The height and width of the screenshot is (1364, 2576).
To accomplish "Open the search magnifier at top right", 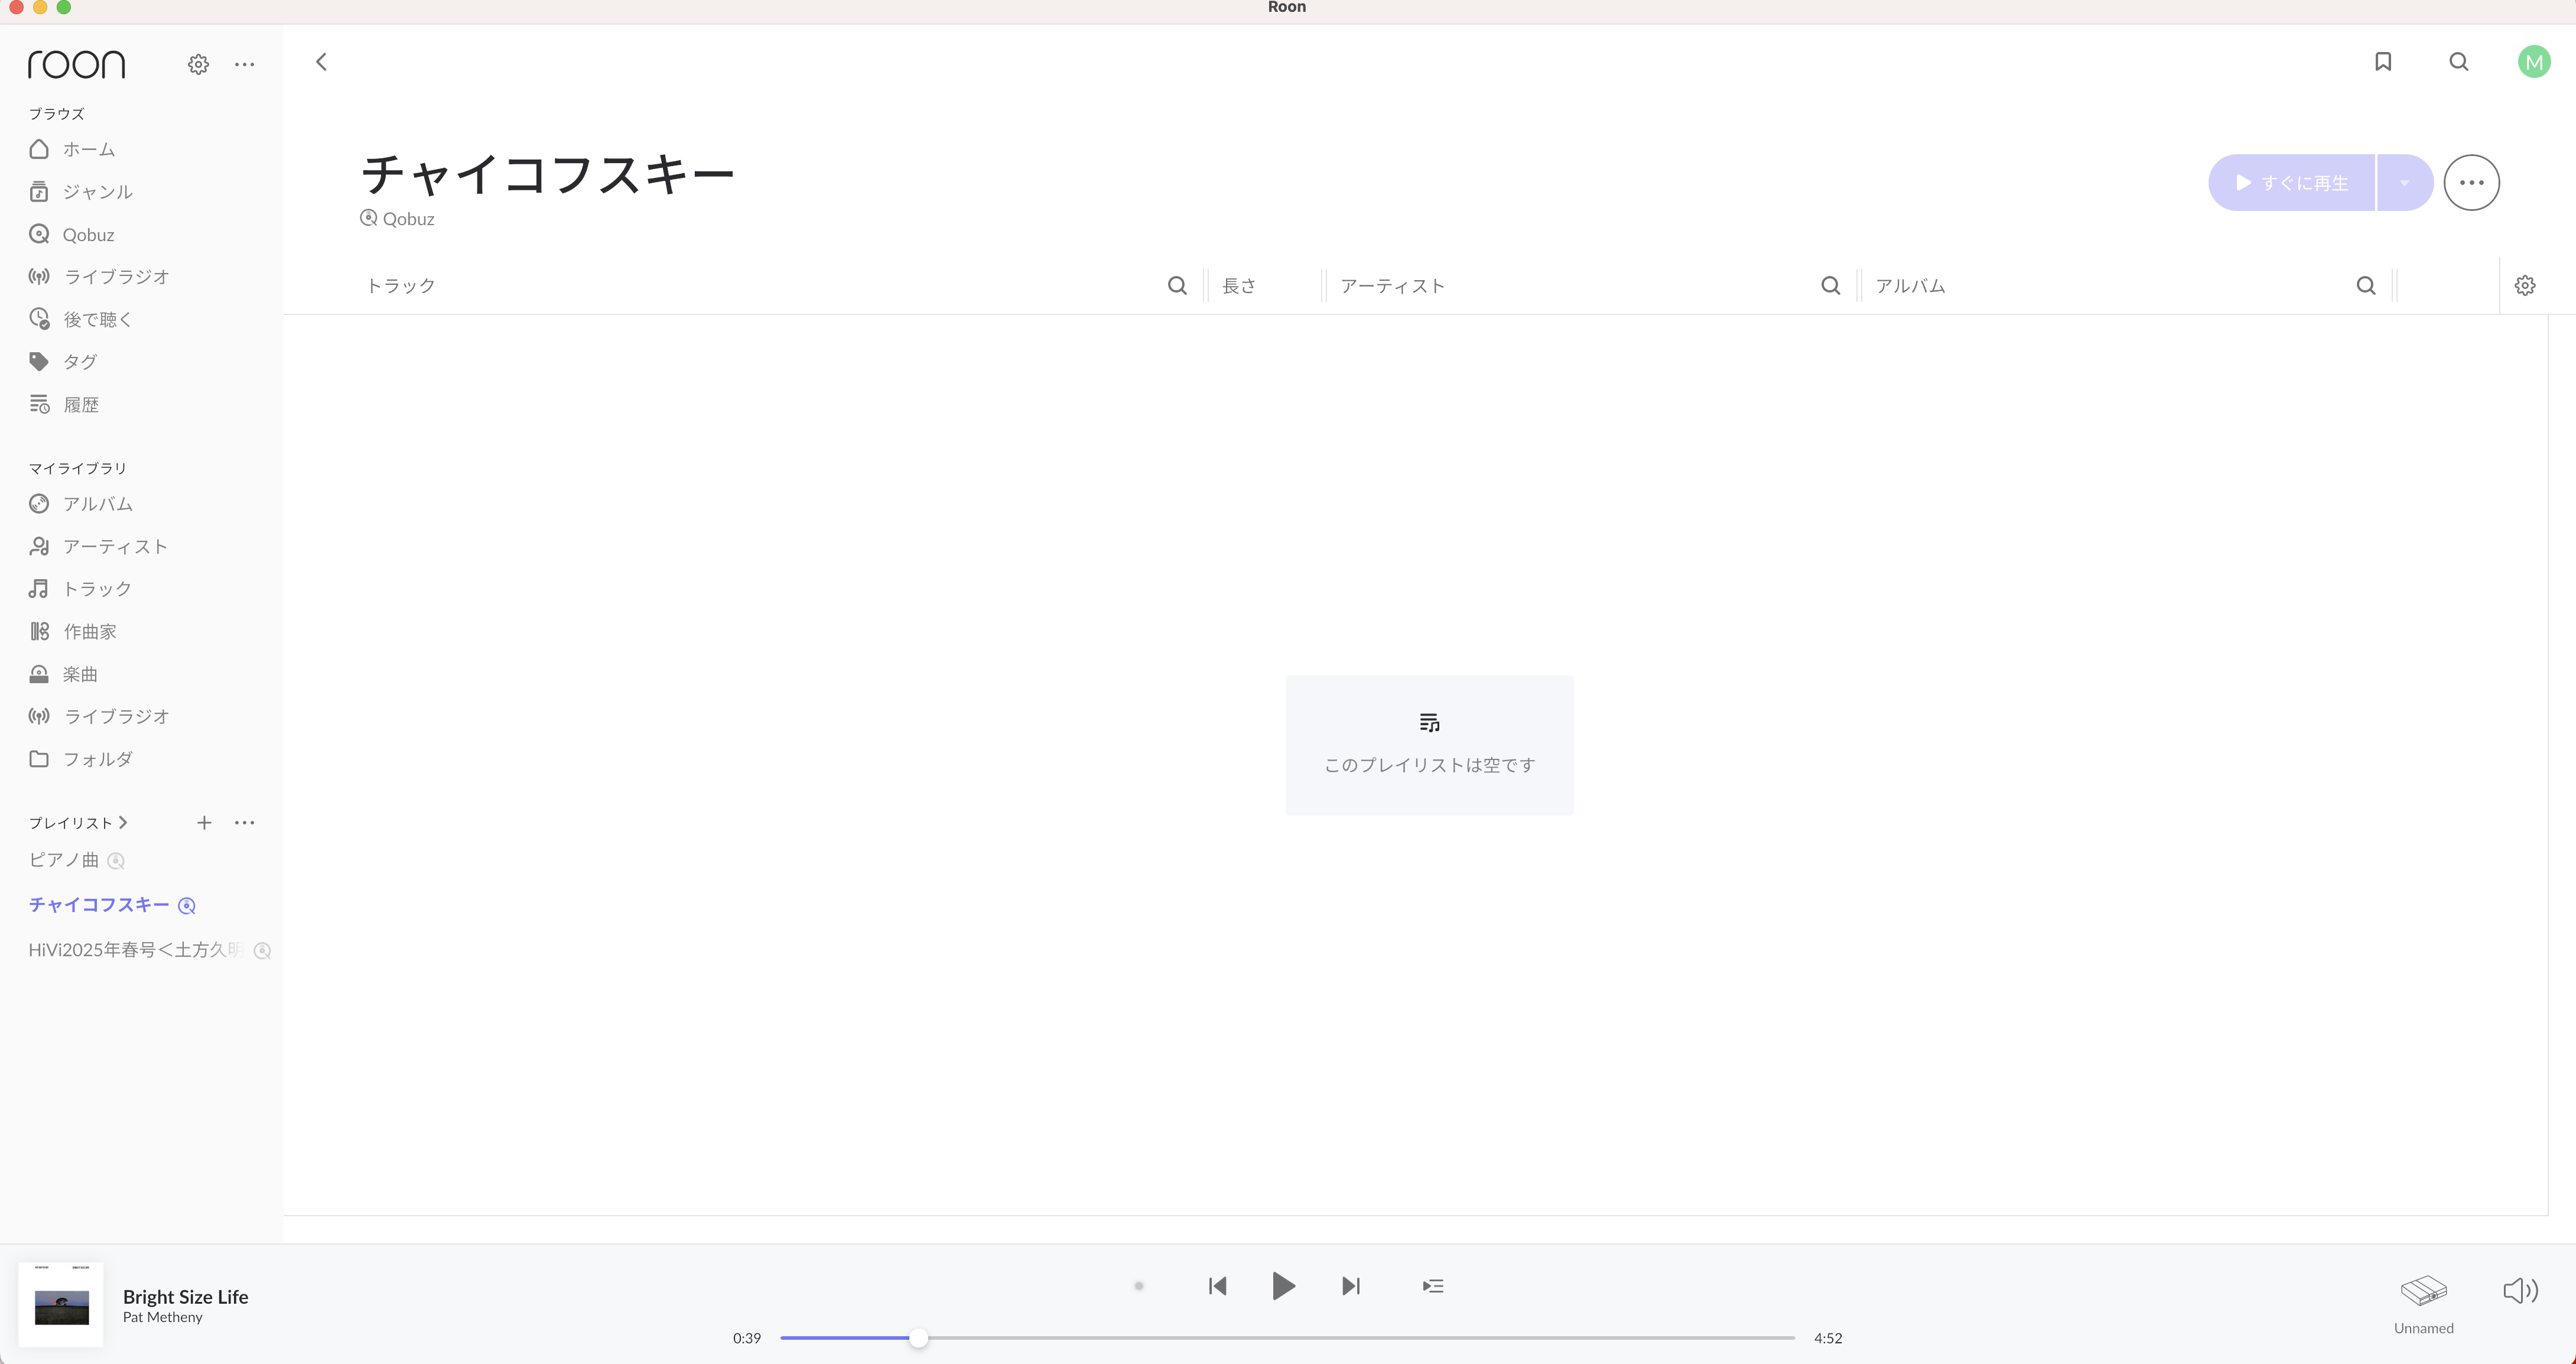I will (x=2459, y=62).
